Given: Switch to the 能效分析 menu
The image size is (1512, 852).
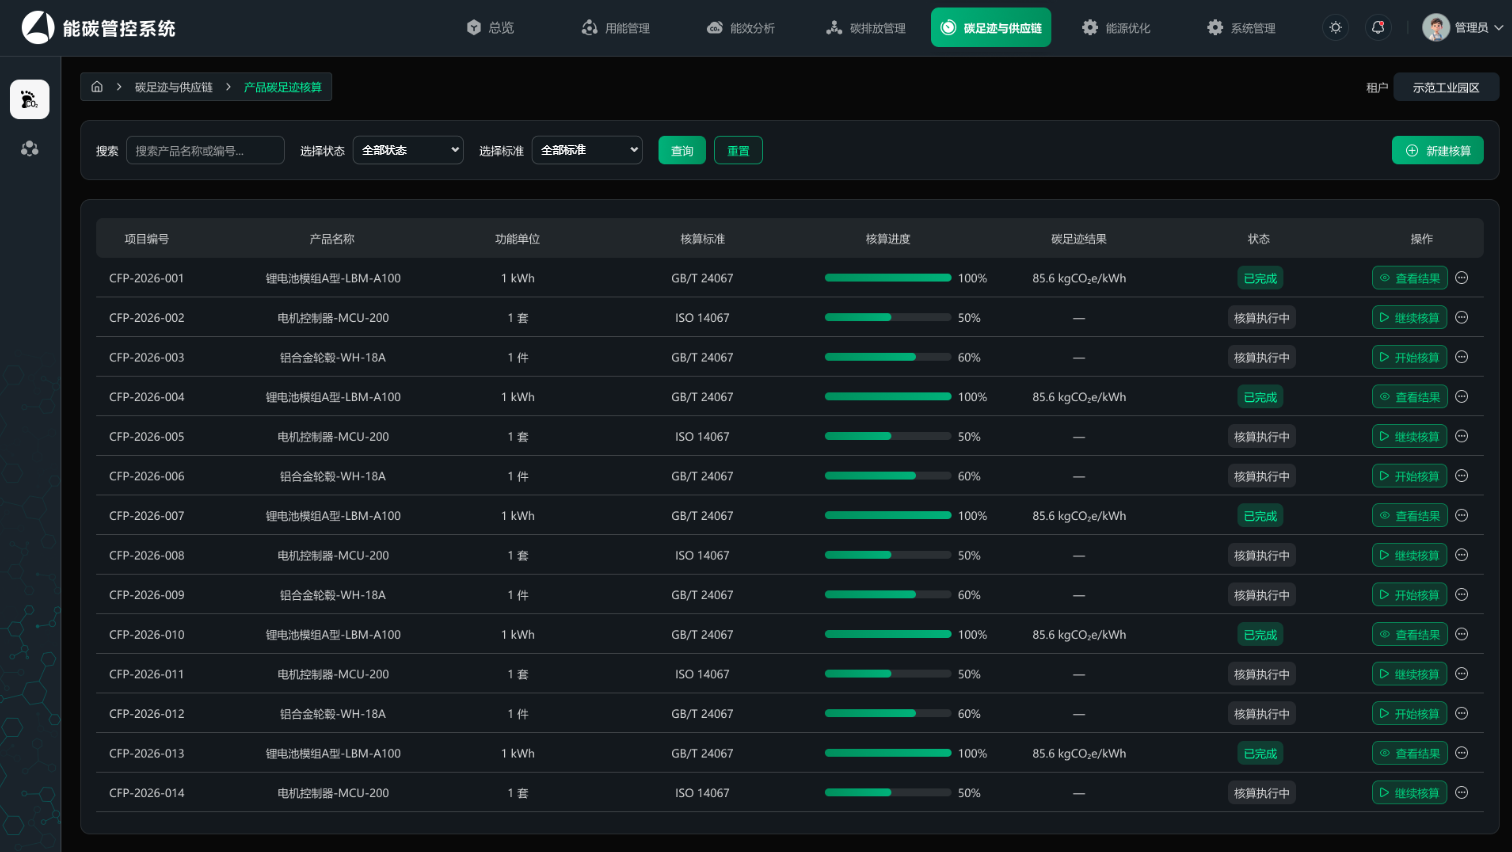Looking at the screenshot, I should click(741, 28).
